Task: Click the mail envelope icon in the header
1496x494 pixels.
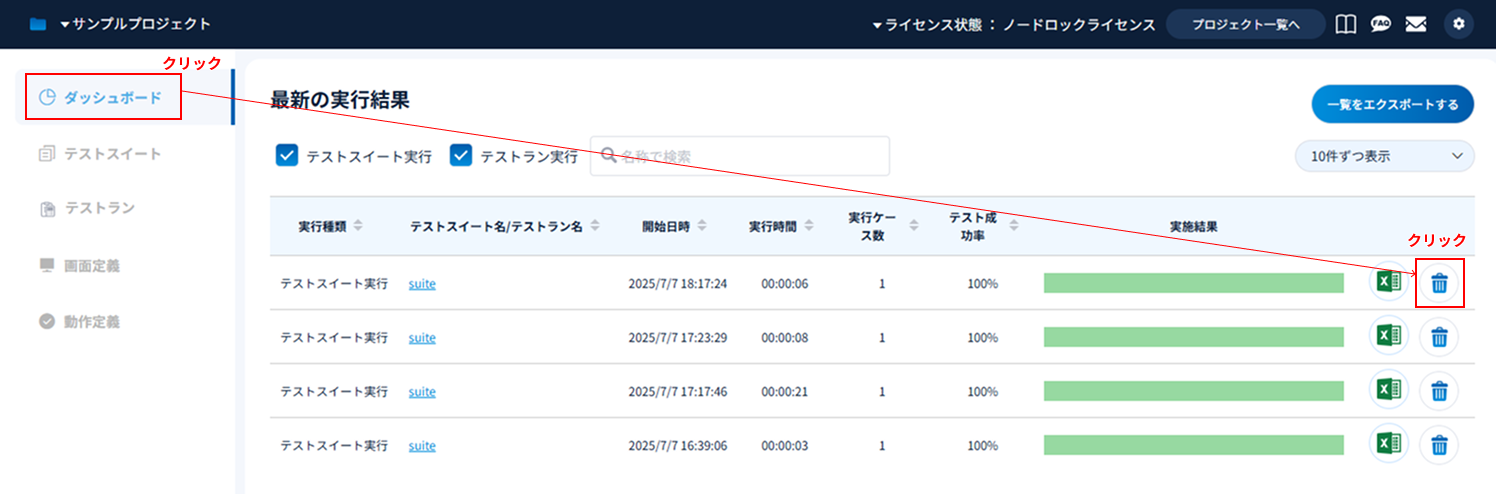Action: point(1415,24)
